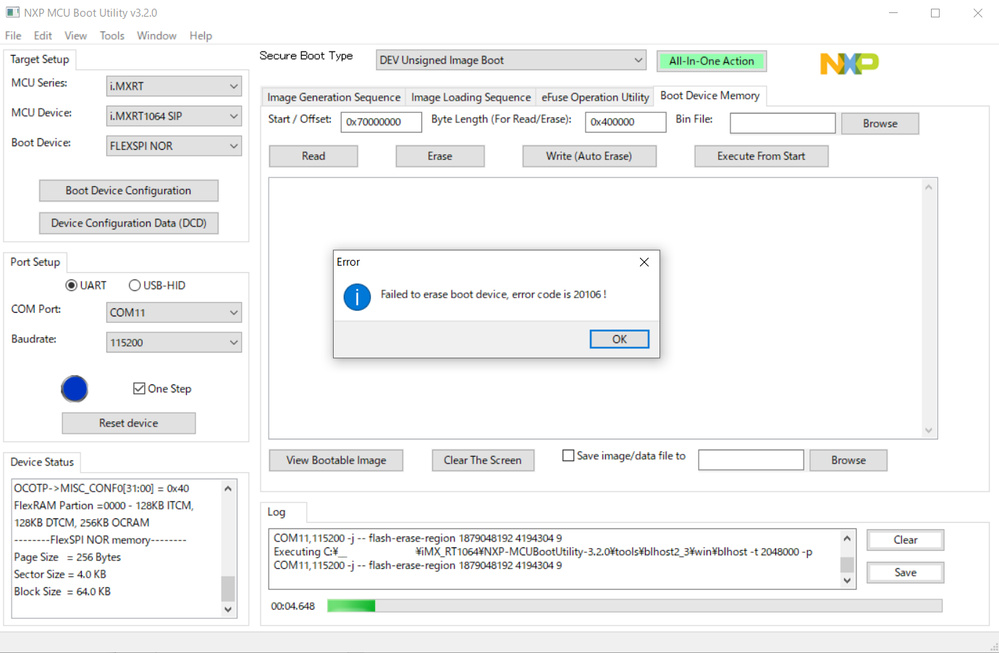Open Device Configuration Data (DCD) button
The width and height of the screenshot is (999, 653).
pos(128,223)
